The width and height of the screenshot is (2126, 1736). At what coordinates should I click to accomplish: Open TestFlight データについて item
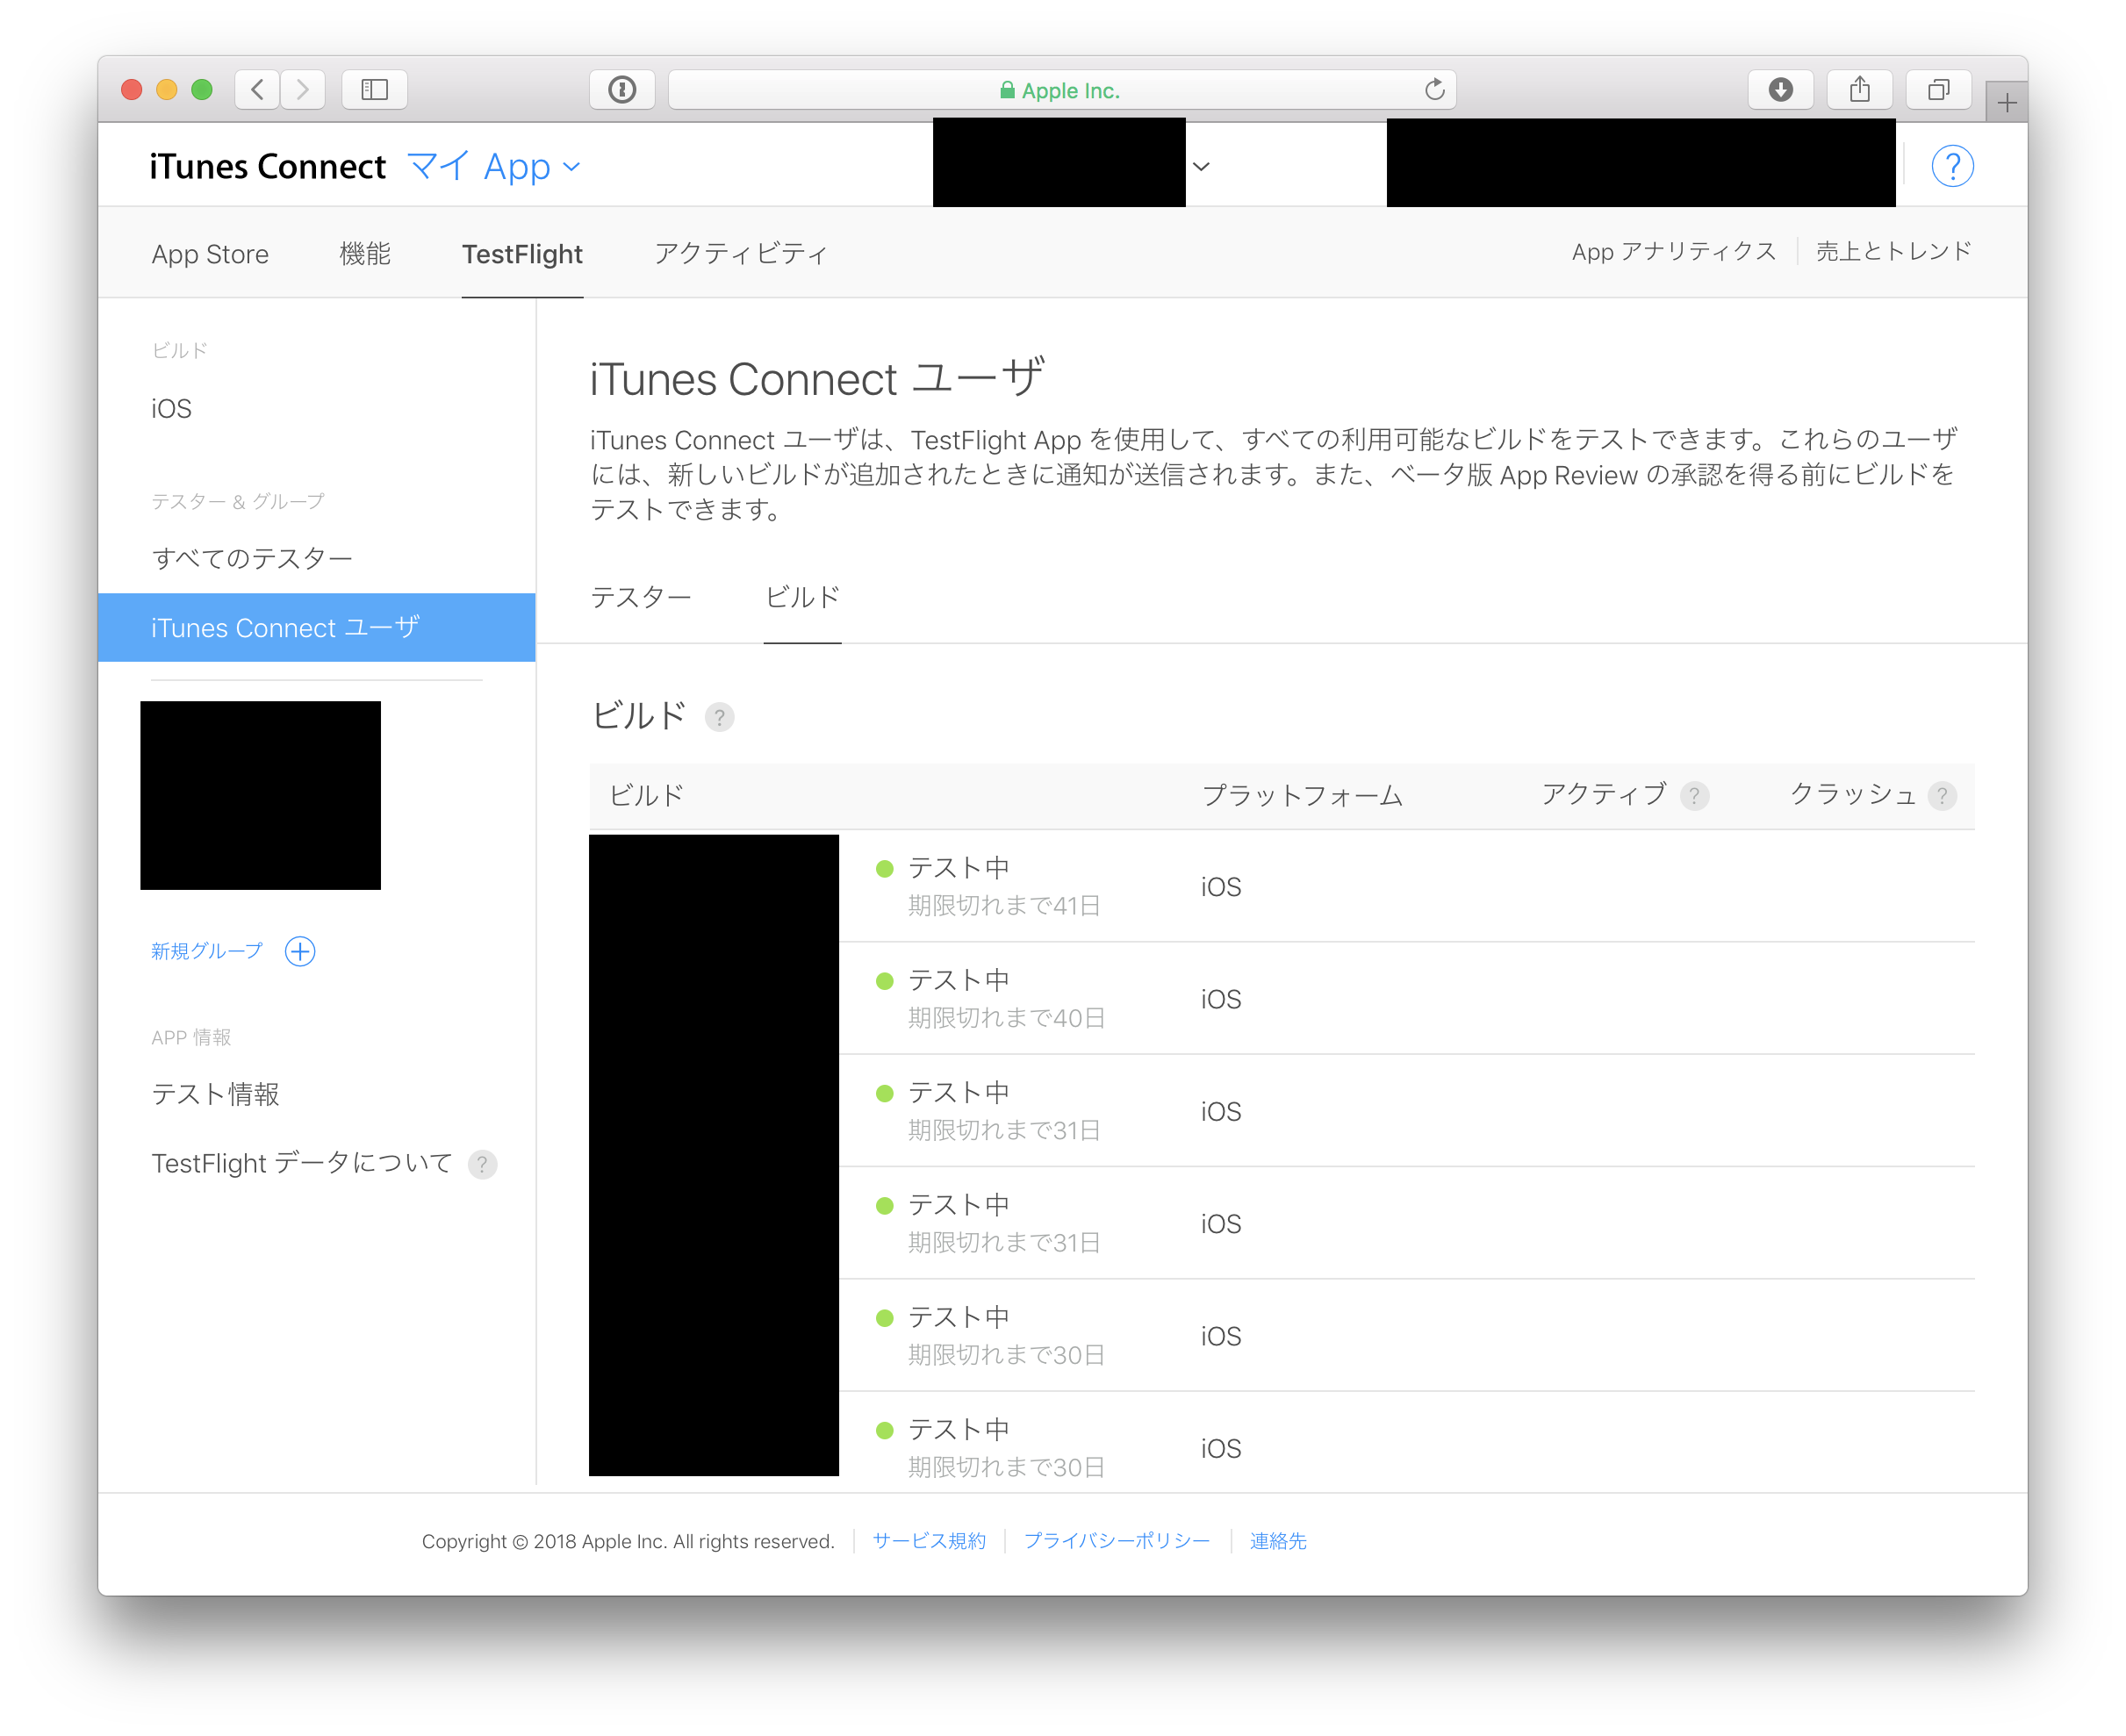click(302, 1164)
